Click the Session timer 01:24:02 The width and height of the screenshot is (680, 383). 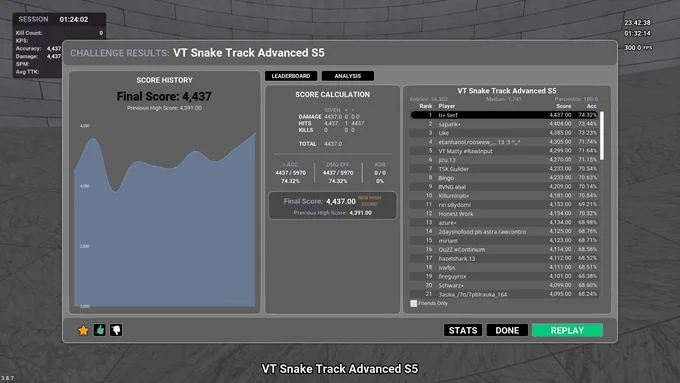(x=74, y=20)
